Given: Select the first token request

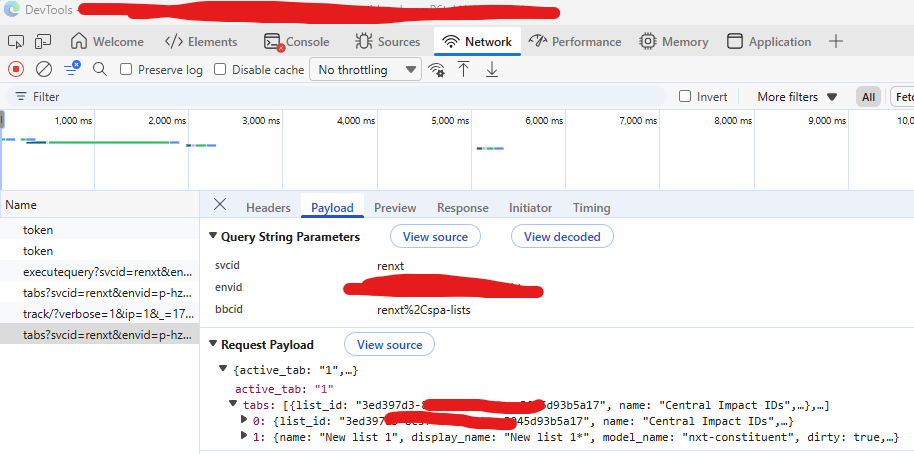Looking at the screenshot, I should [100, 230].
